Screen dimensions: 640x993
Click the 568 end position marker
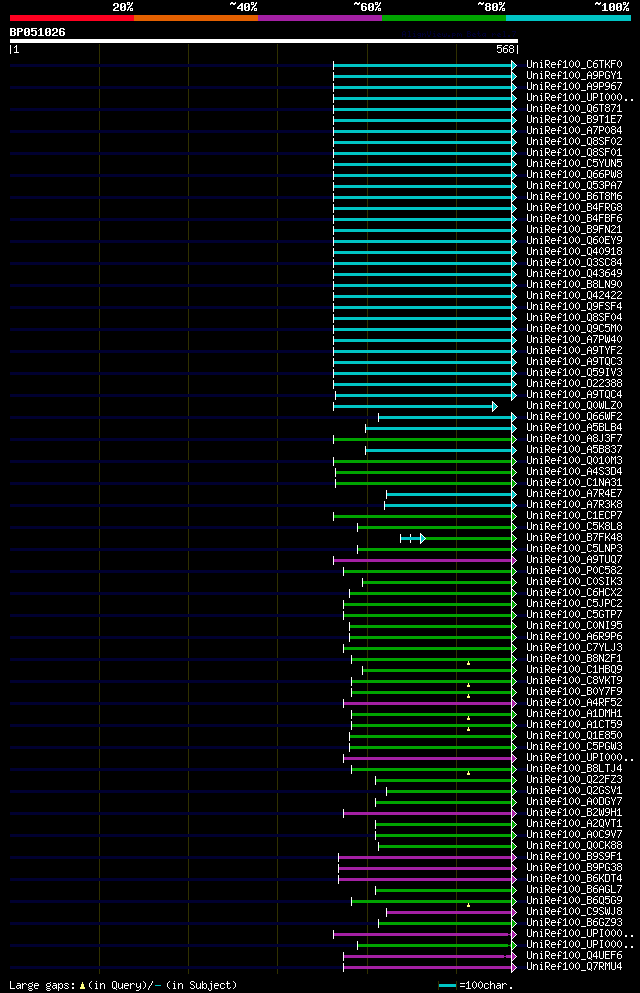(505, 49)
